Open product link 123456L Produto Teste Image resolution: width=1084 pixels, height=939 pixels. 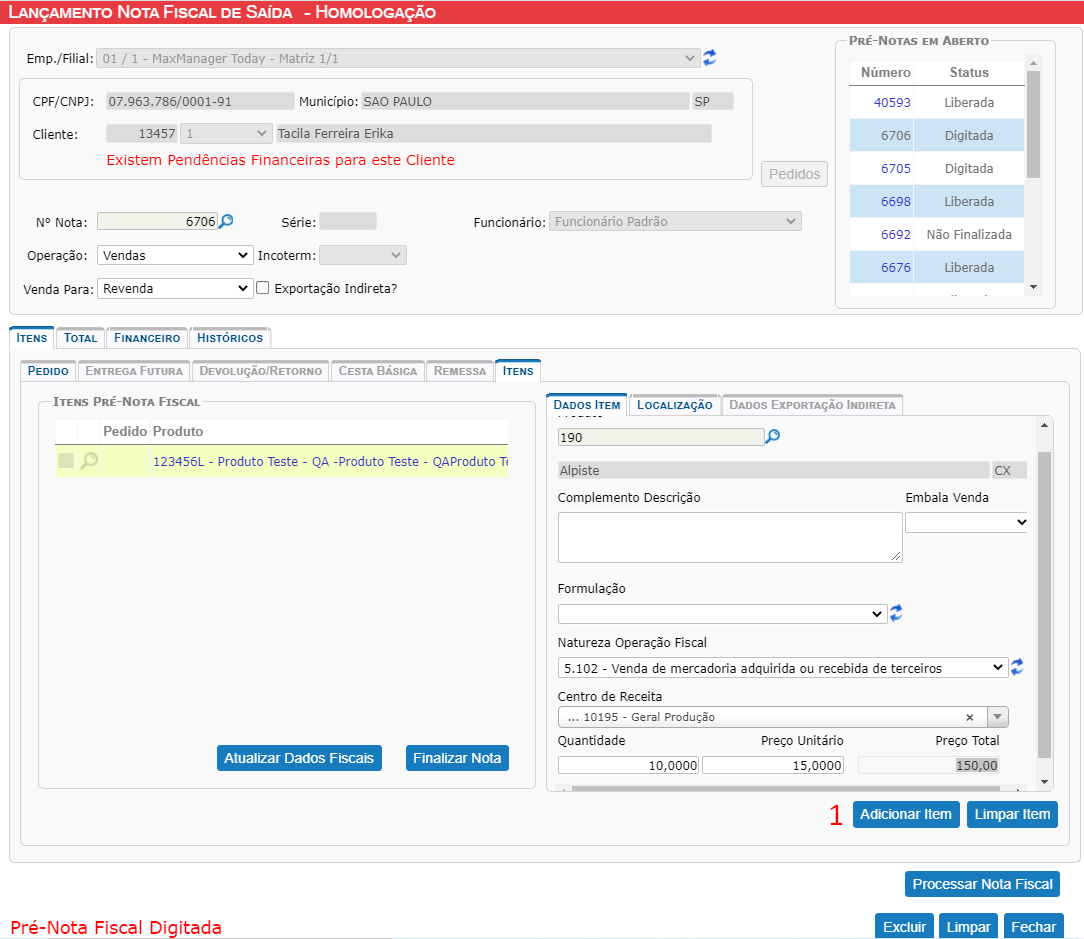(330, 461)
